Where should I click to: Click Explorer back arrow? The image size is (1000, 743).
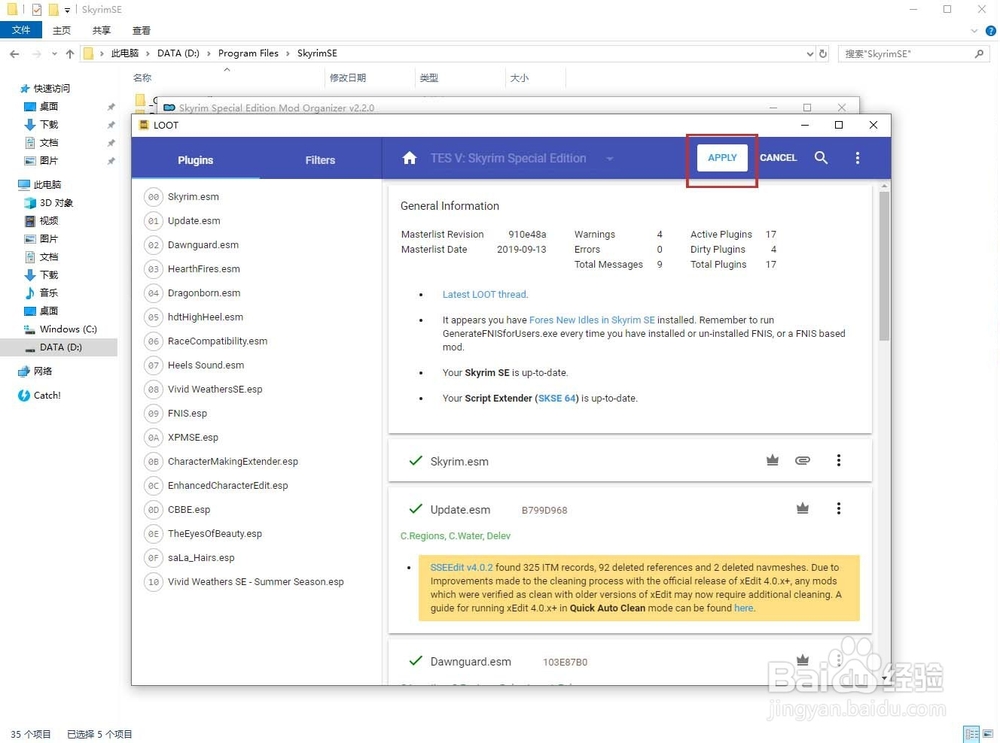[x=15, y=54]
